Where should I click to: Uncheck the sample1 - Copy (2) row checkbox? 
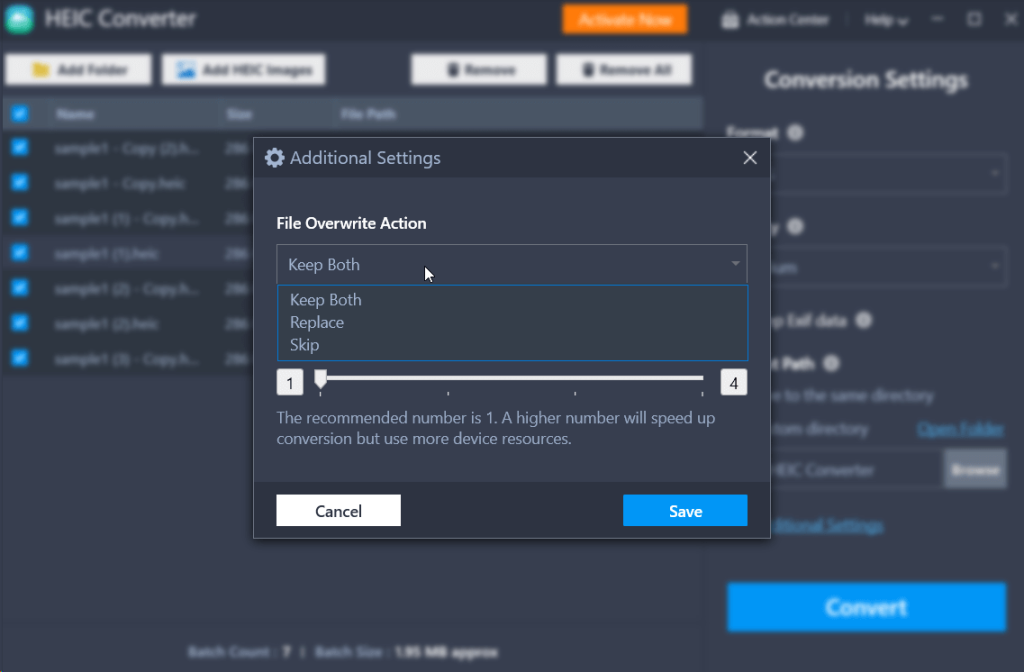tap(20, 147)
